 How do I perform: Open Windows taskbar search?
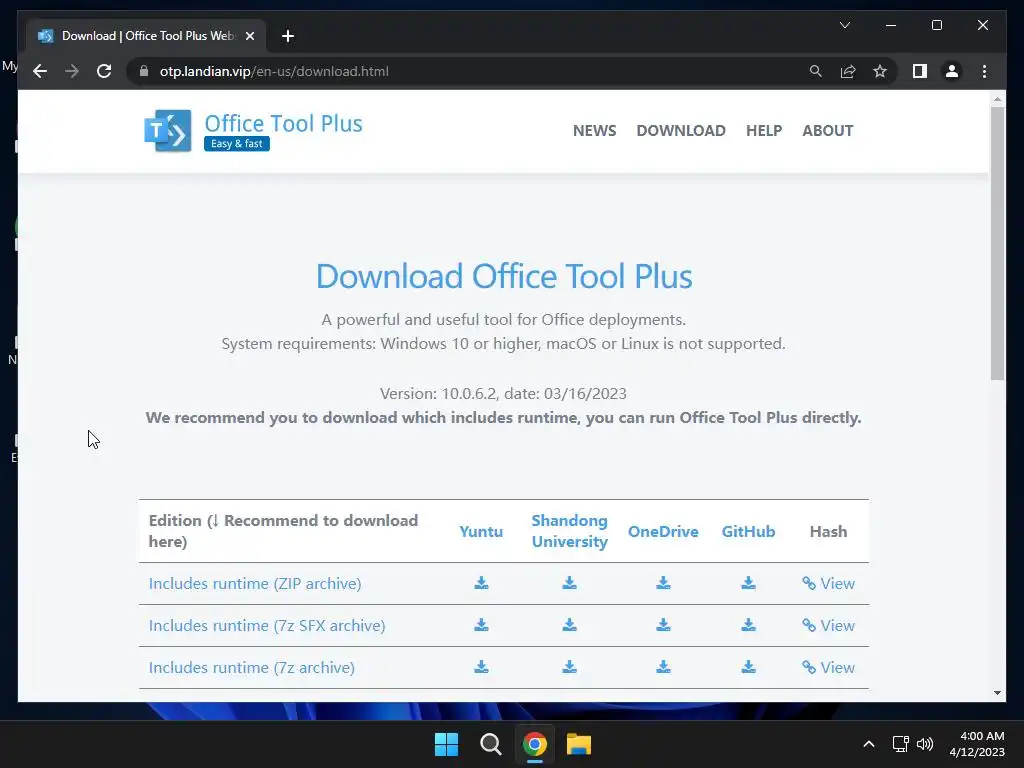pos(490,744)
